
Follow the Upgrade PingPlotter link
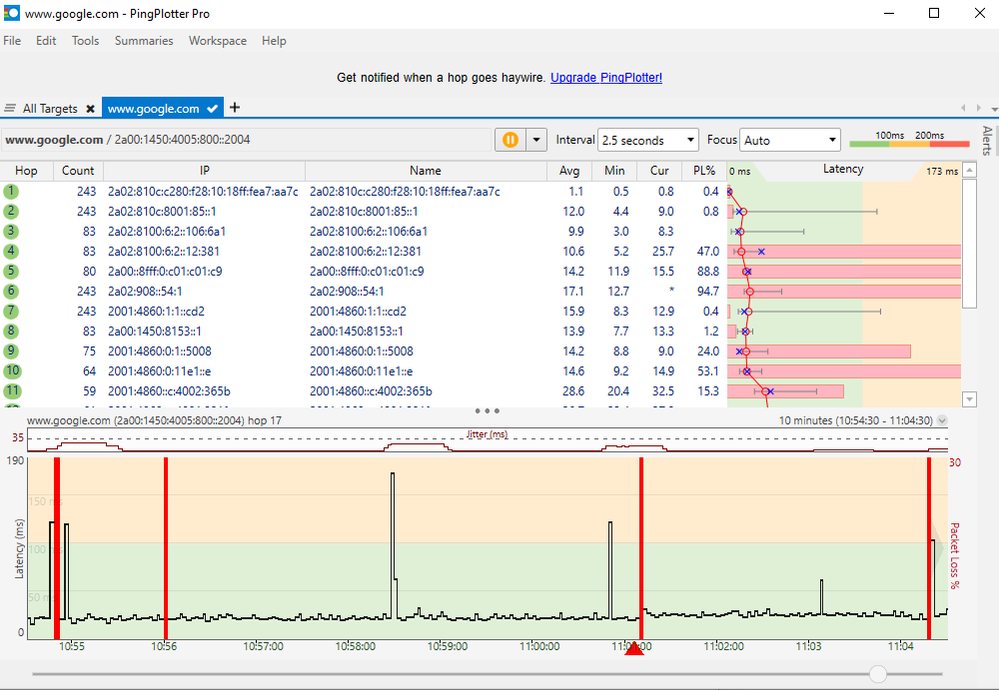[x=607, y=78]
